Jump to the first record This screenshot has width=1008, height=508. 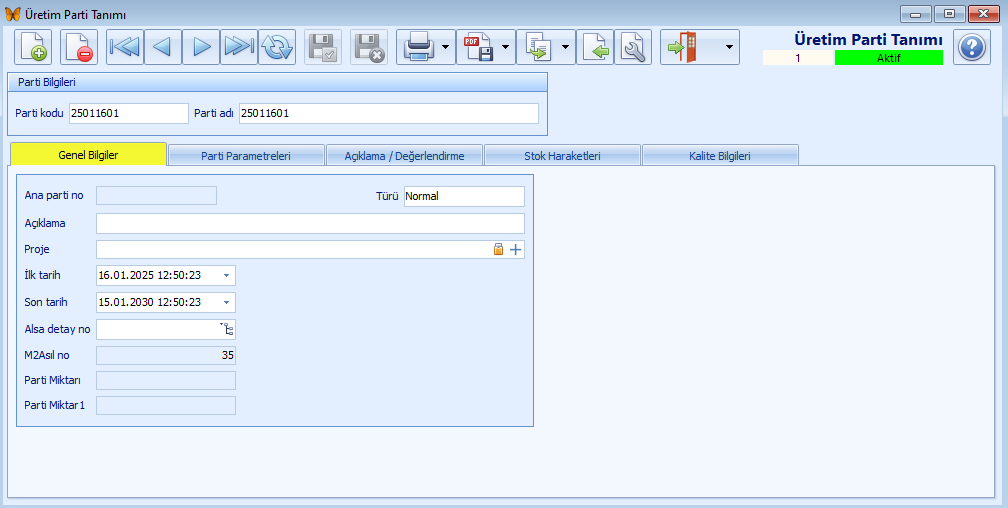[x=125, y=47]
